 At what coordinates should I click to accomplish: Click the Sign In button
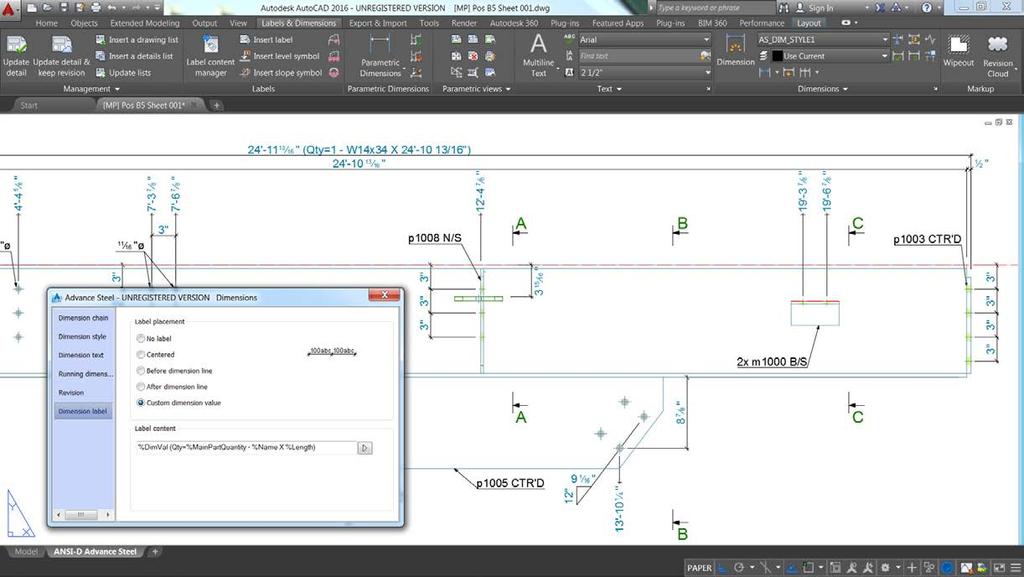click(814, 8)
